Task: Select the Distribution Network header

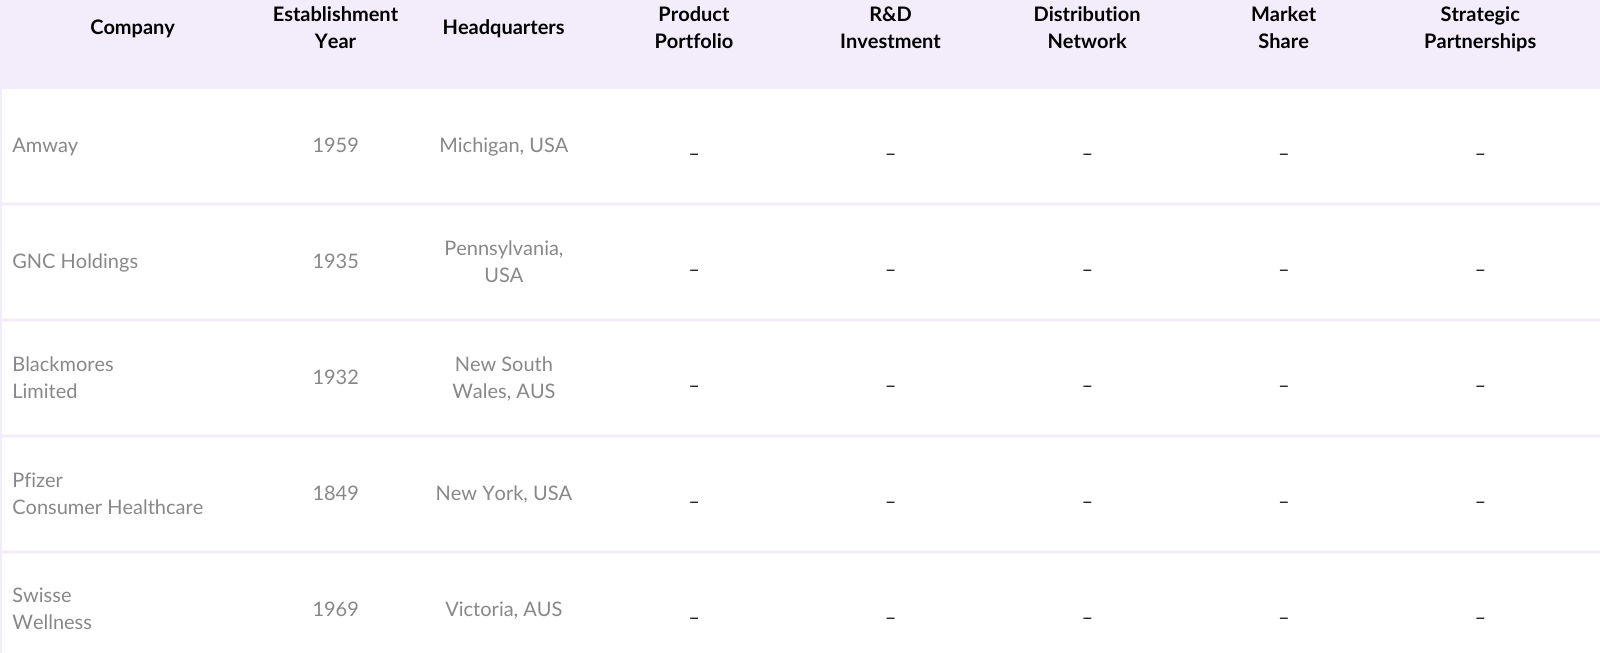Action: (x=1087, y=28)
